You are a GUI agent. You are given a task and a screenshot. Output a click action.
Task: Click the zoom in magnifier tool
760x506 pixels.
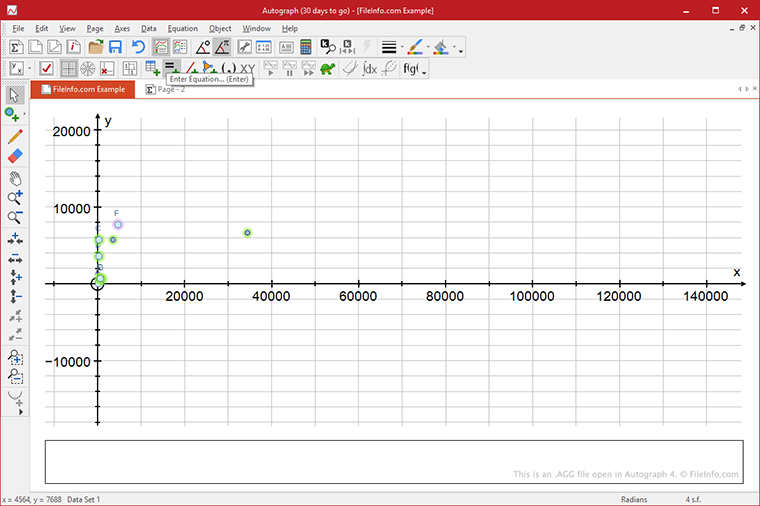(x=15, y=198)
